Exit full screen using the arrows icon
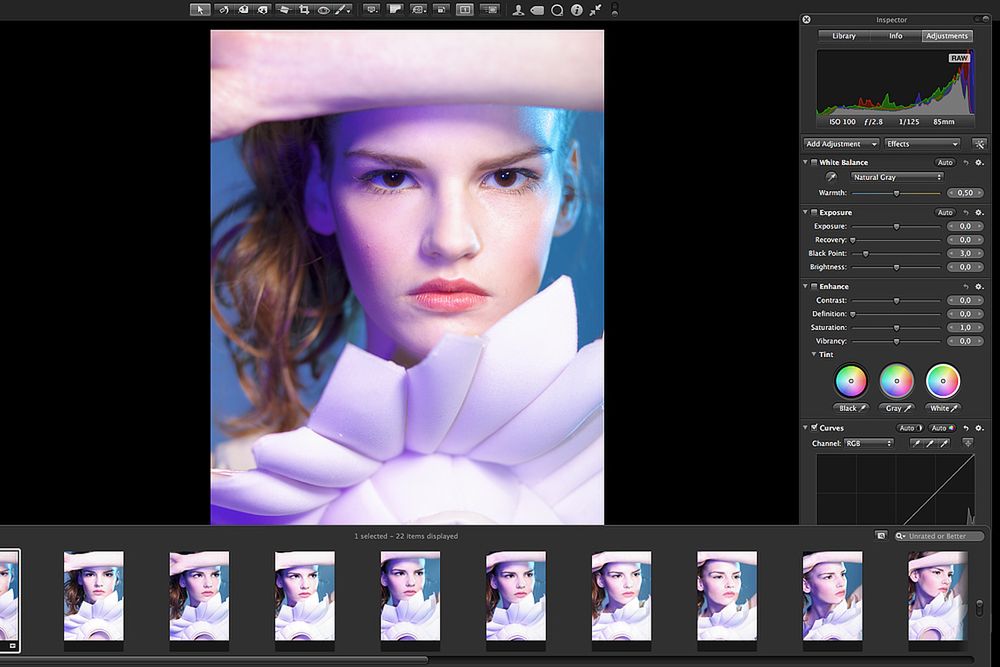 595,10
